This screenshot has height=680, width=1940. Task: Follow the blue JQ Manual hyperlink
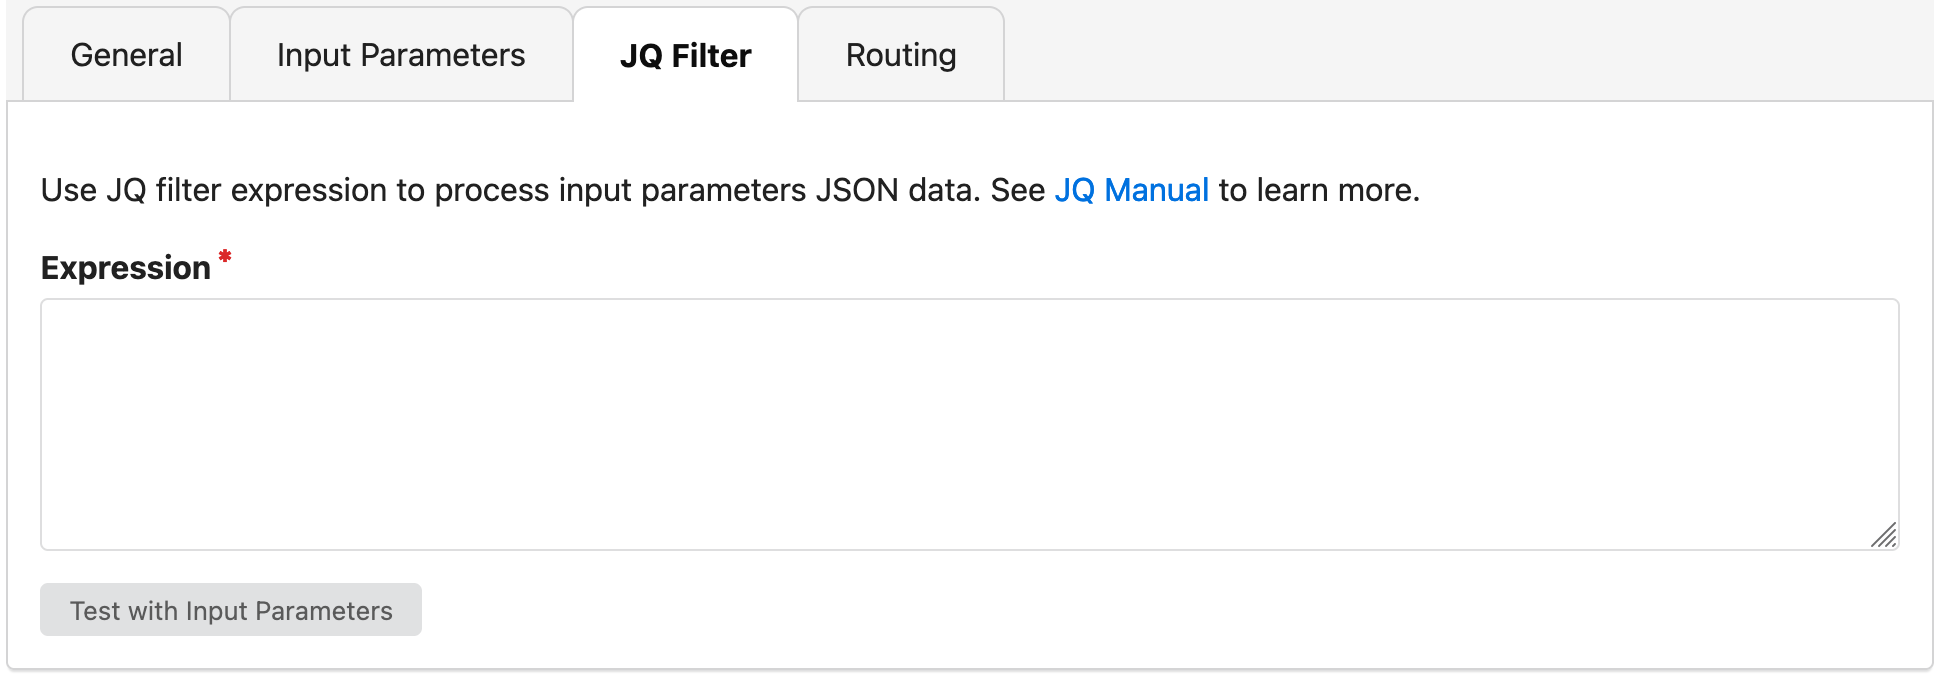[1131, 190]
